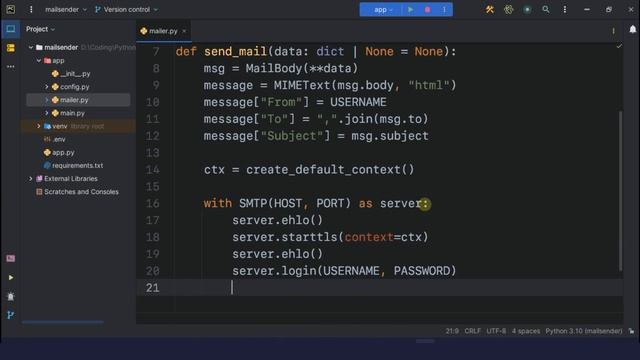Open the Version control dropdown
This screenshot has height=360, width=640.
[126, 9]
